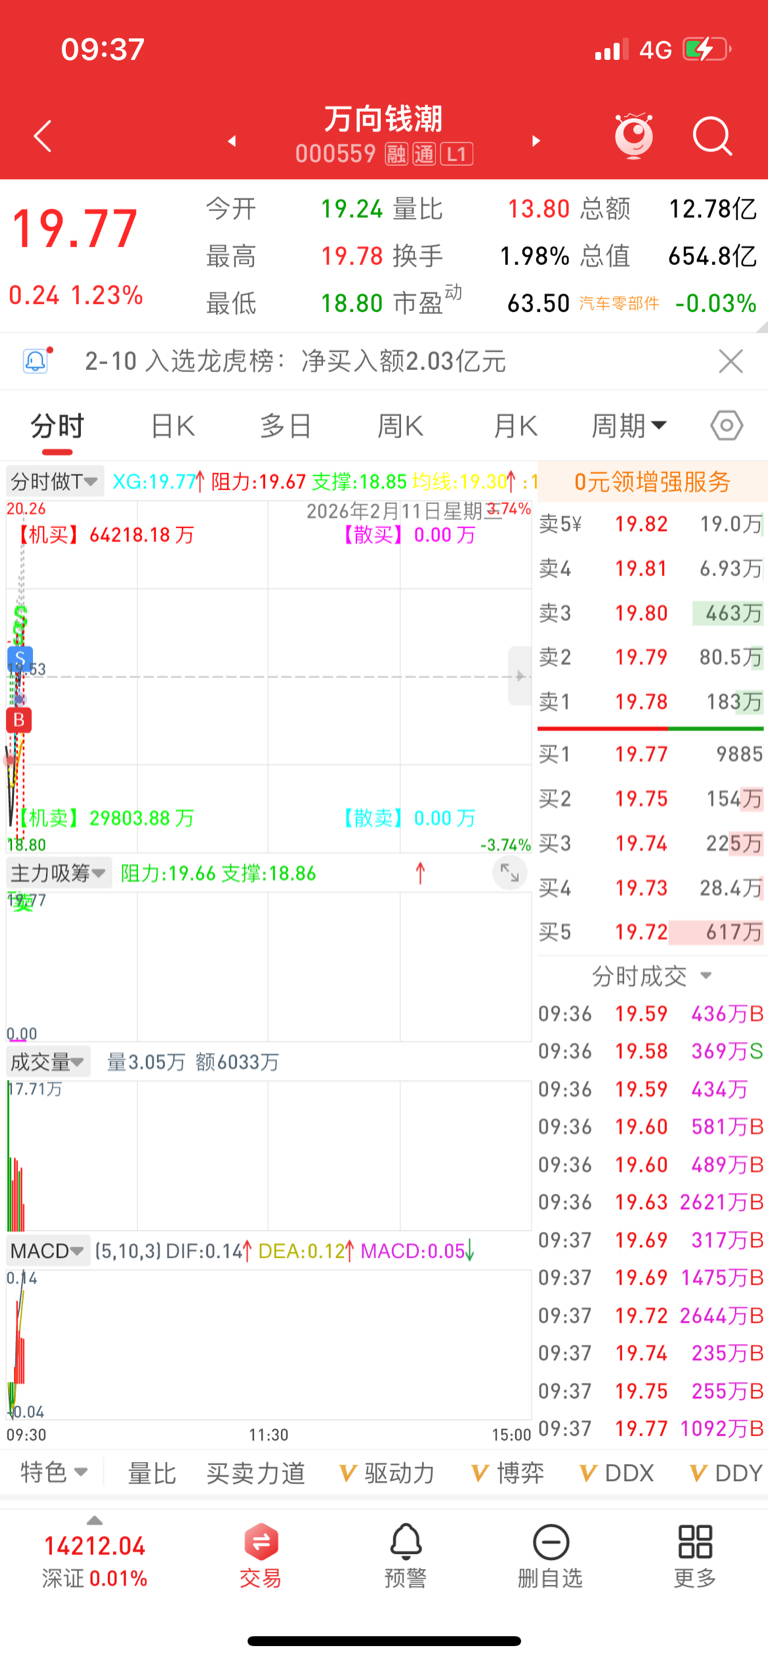Switch to 多日 tab

point(286,426)
